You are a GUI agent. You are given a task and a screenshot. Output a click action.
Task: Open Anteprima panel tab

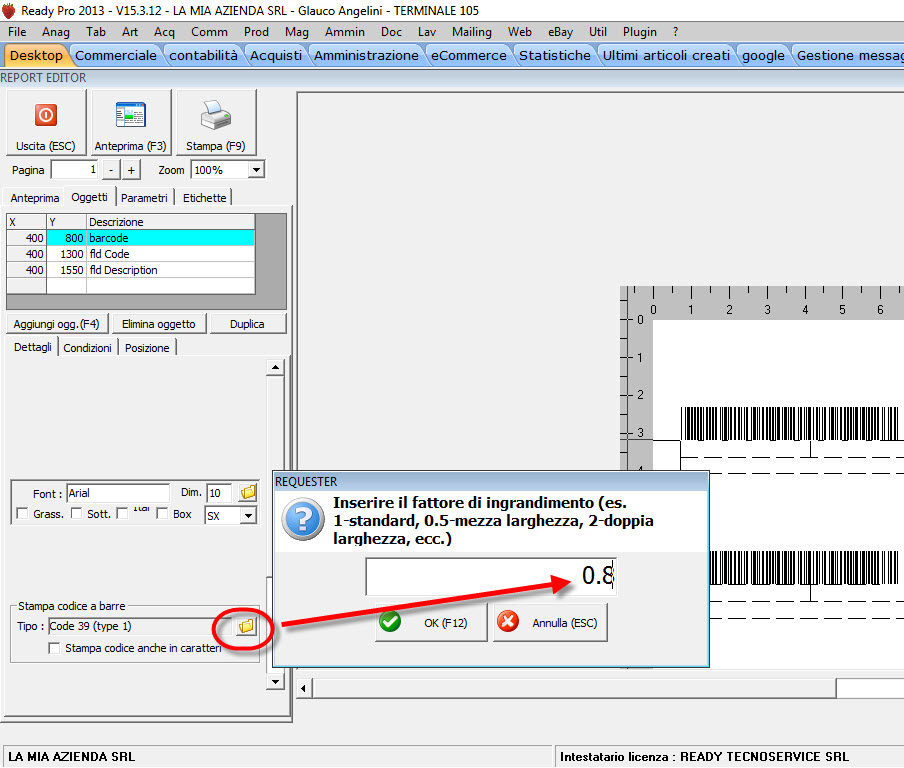(35, 198)
